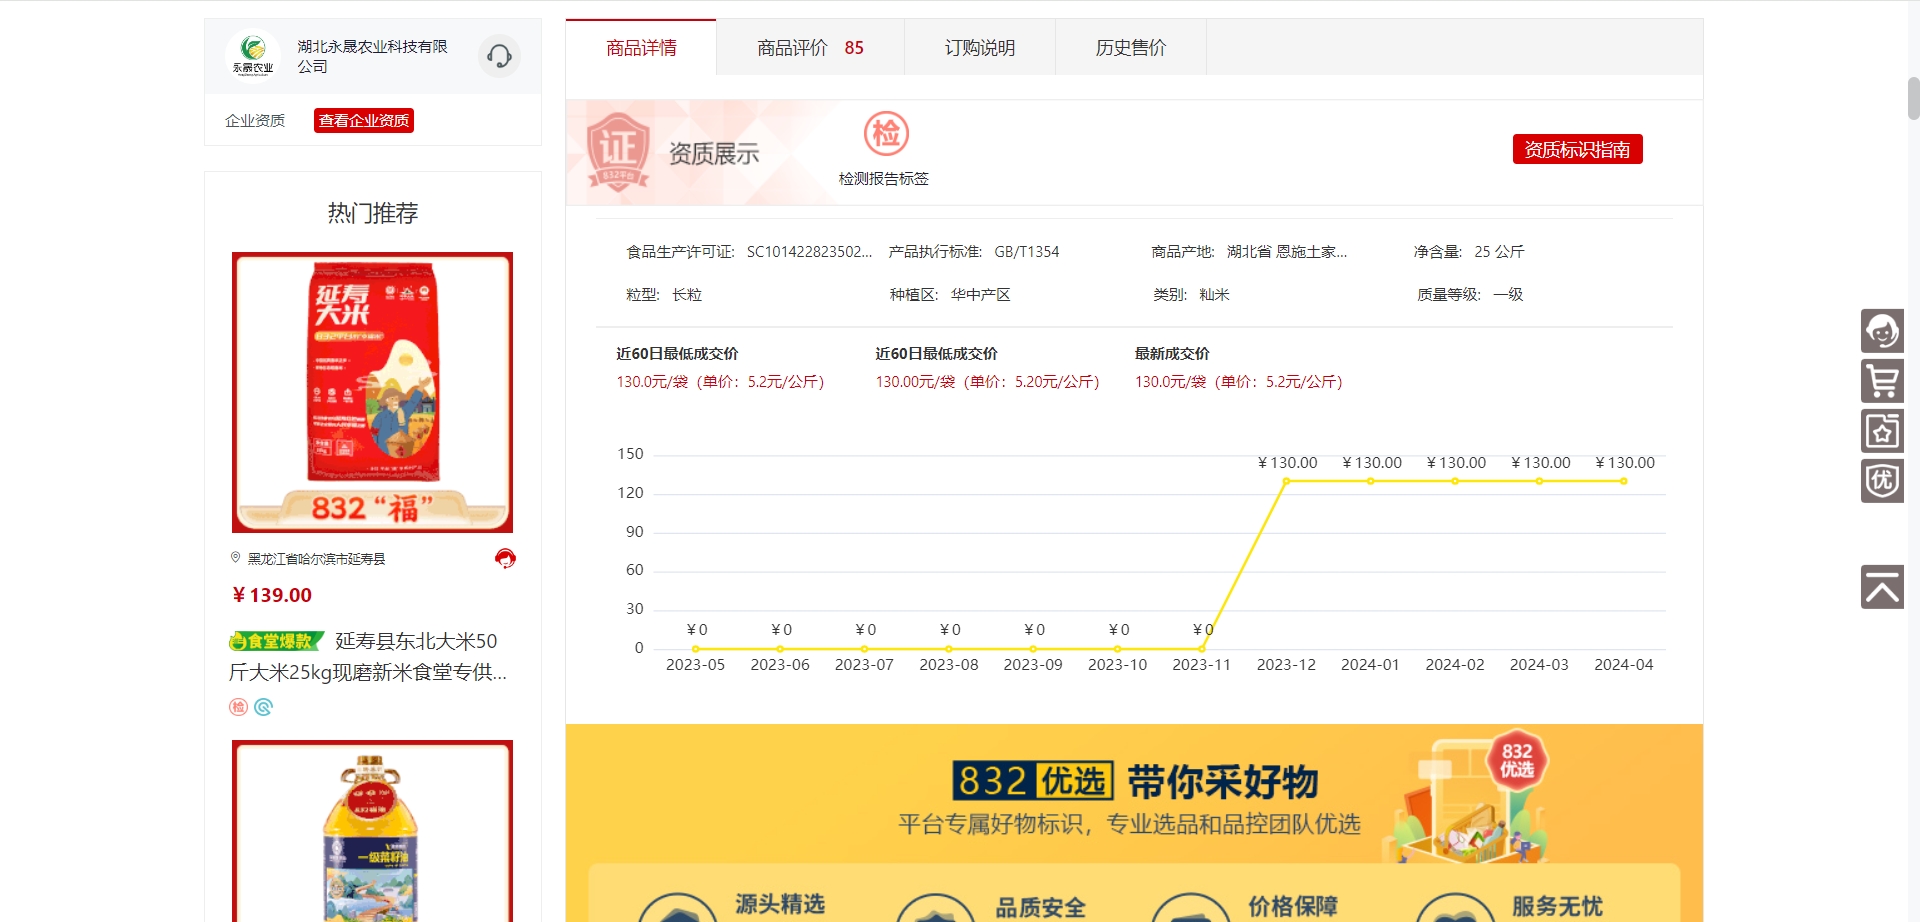Switch to the 商品详情 tab
Viewport: 1920px width, 922px height.
pos(641,47)
